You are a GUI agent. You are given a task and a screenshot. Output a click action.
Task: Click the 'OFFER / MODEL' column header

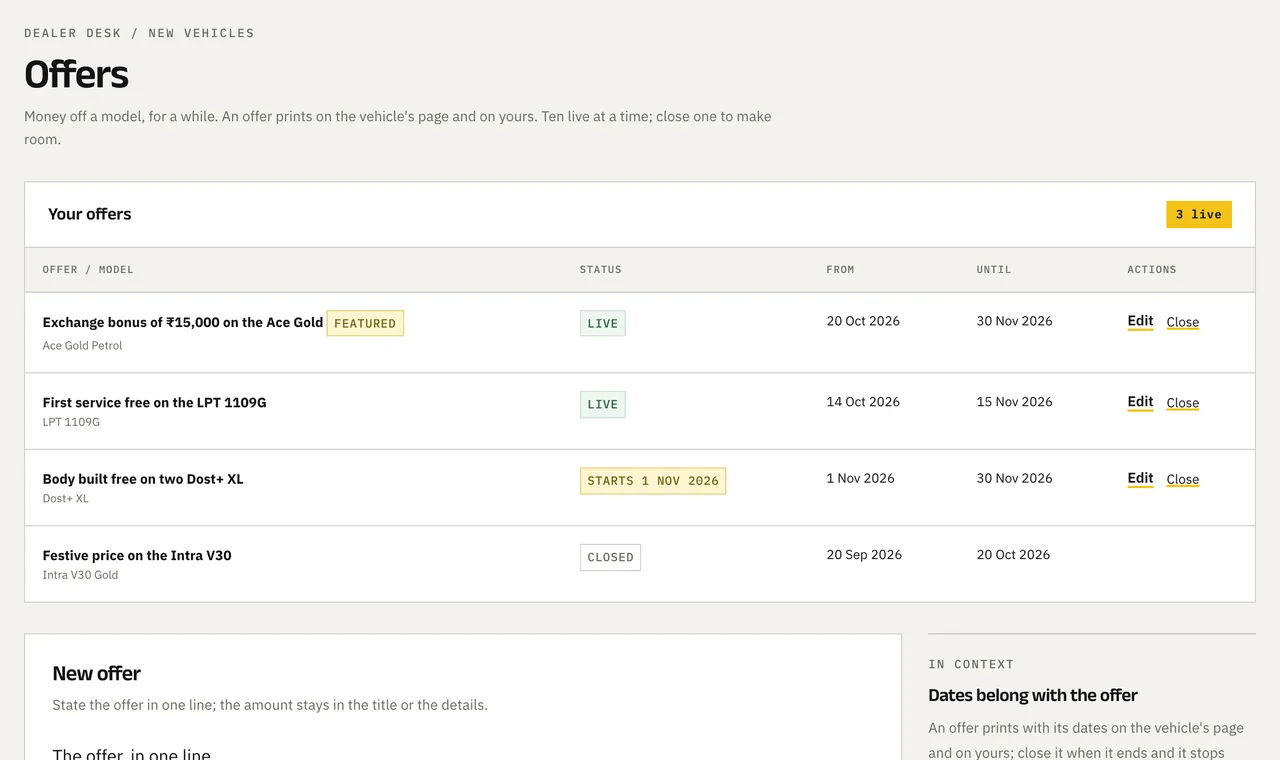tap(88, 270)
